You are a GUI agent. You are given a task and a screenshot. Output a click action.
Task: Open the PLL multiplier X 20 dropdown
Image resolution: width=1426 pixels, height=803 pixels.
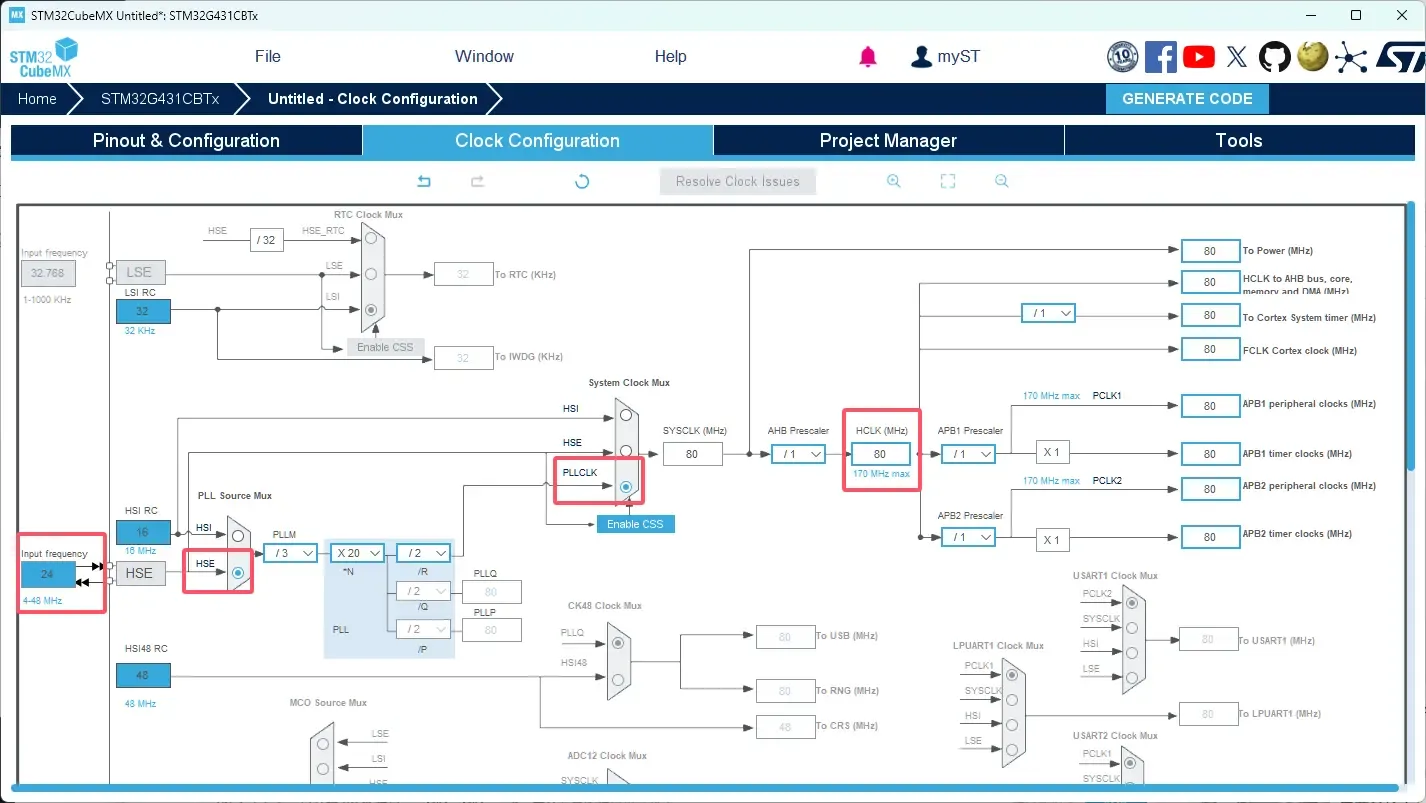(x=359, y=553)
